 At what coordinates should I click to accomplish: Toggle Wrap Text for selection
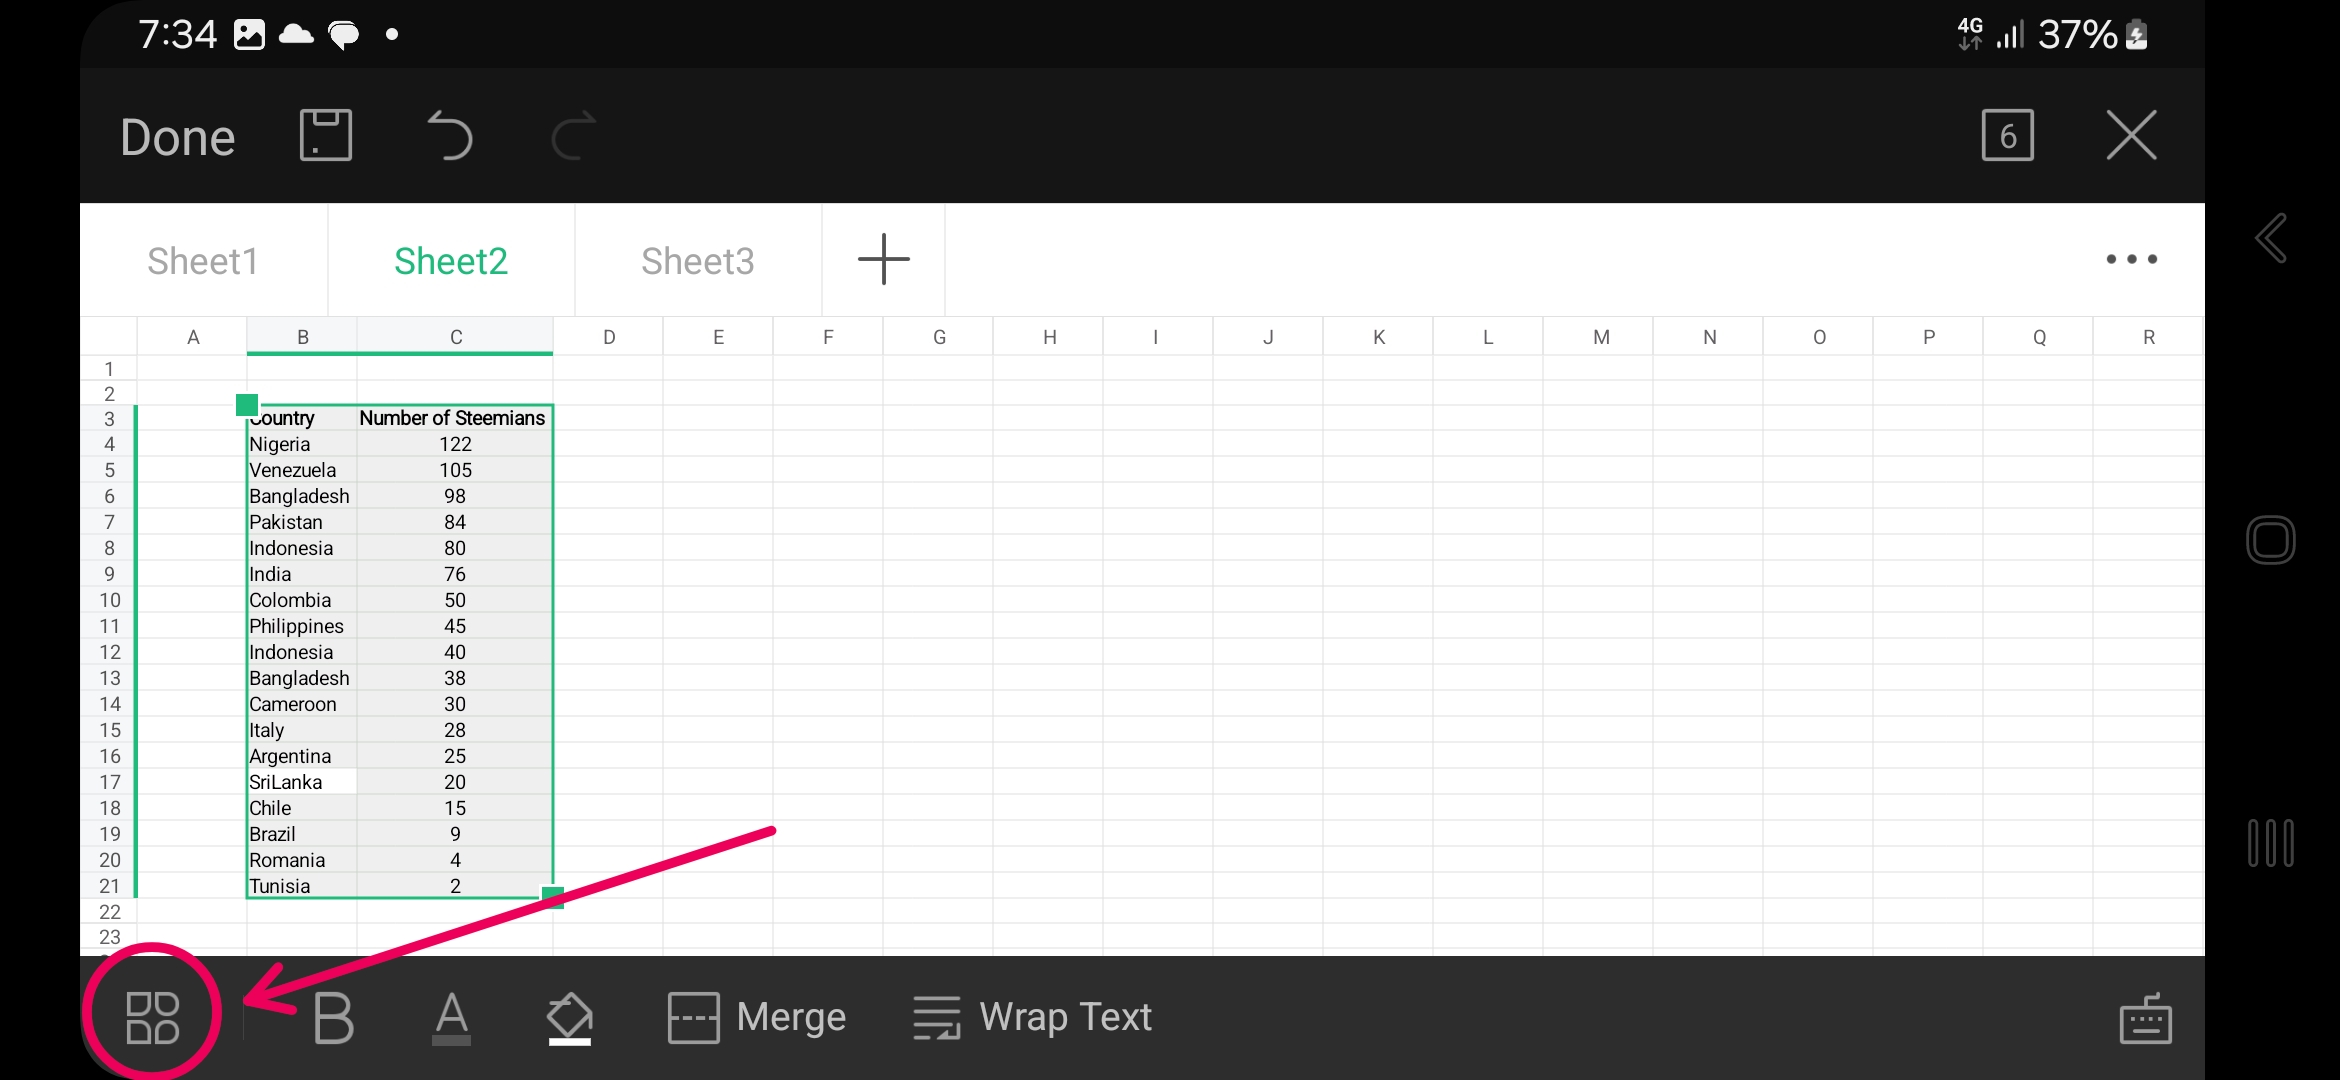click(x=1032, y=1017)
